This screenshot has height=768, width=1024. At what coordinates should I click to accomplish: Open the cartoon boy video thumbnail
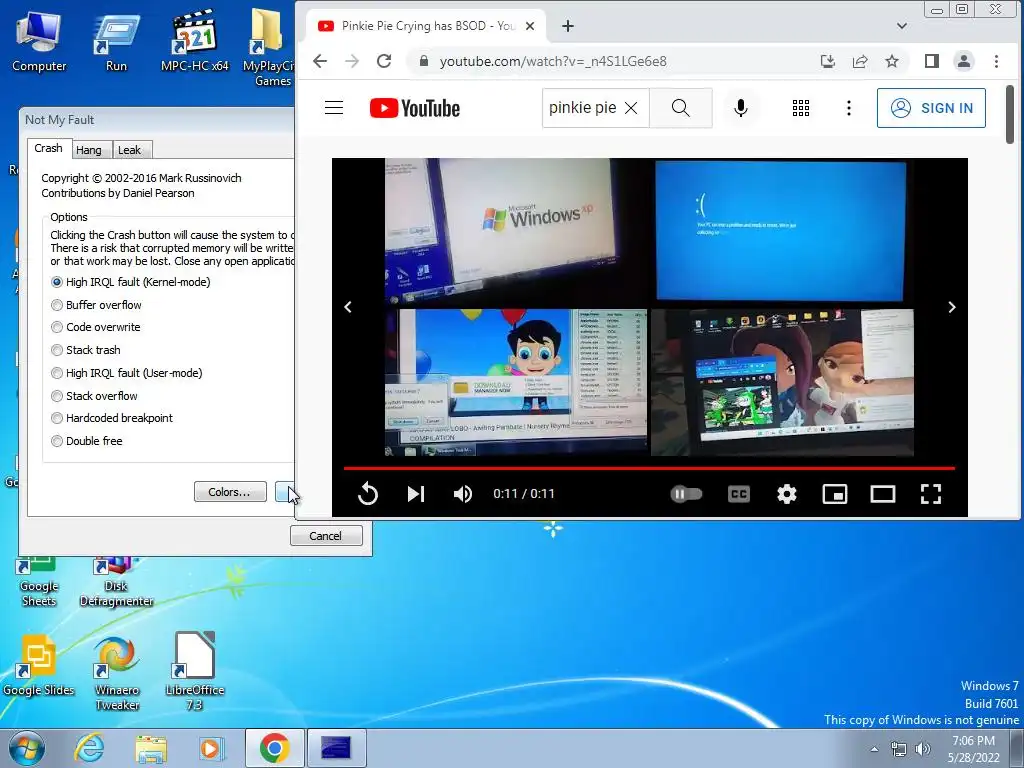coord(516,382)
